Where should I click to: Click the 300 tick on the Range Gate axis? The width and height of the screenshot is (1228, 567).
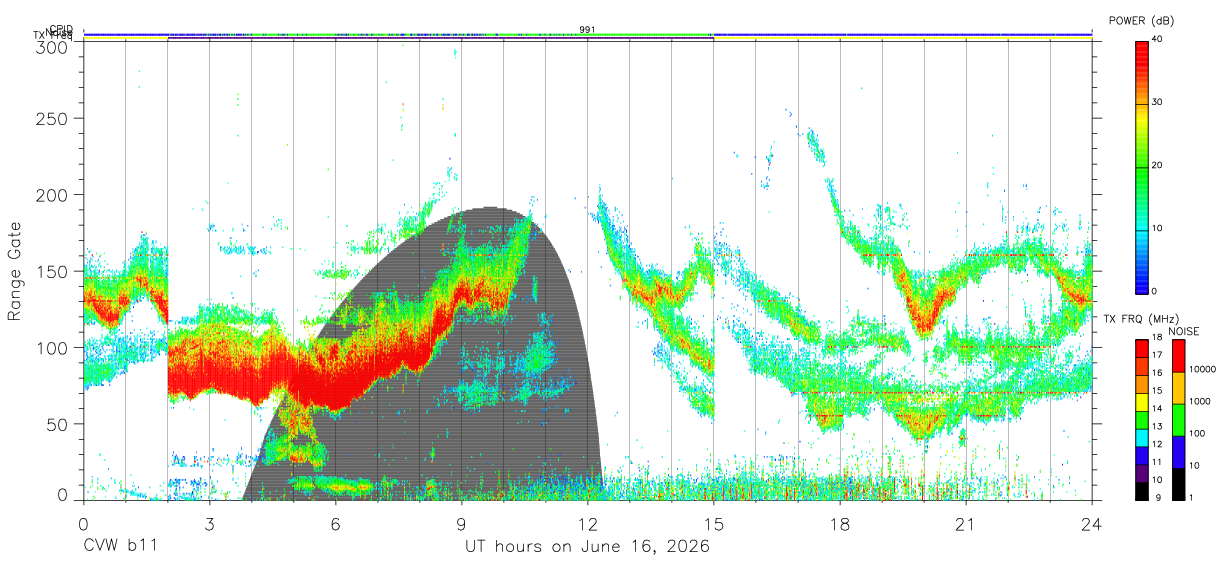click(x=54, y=46)
